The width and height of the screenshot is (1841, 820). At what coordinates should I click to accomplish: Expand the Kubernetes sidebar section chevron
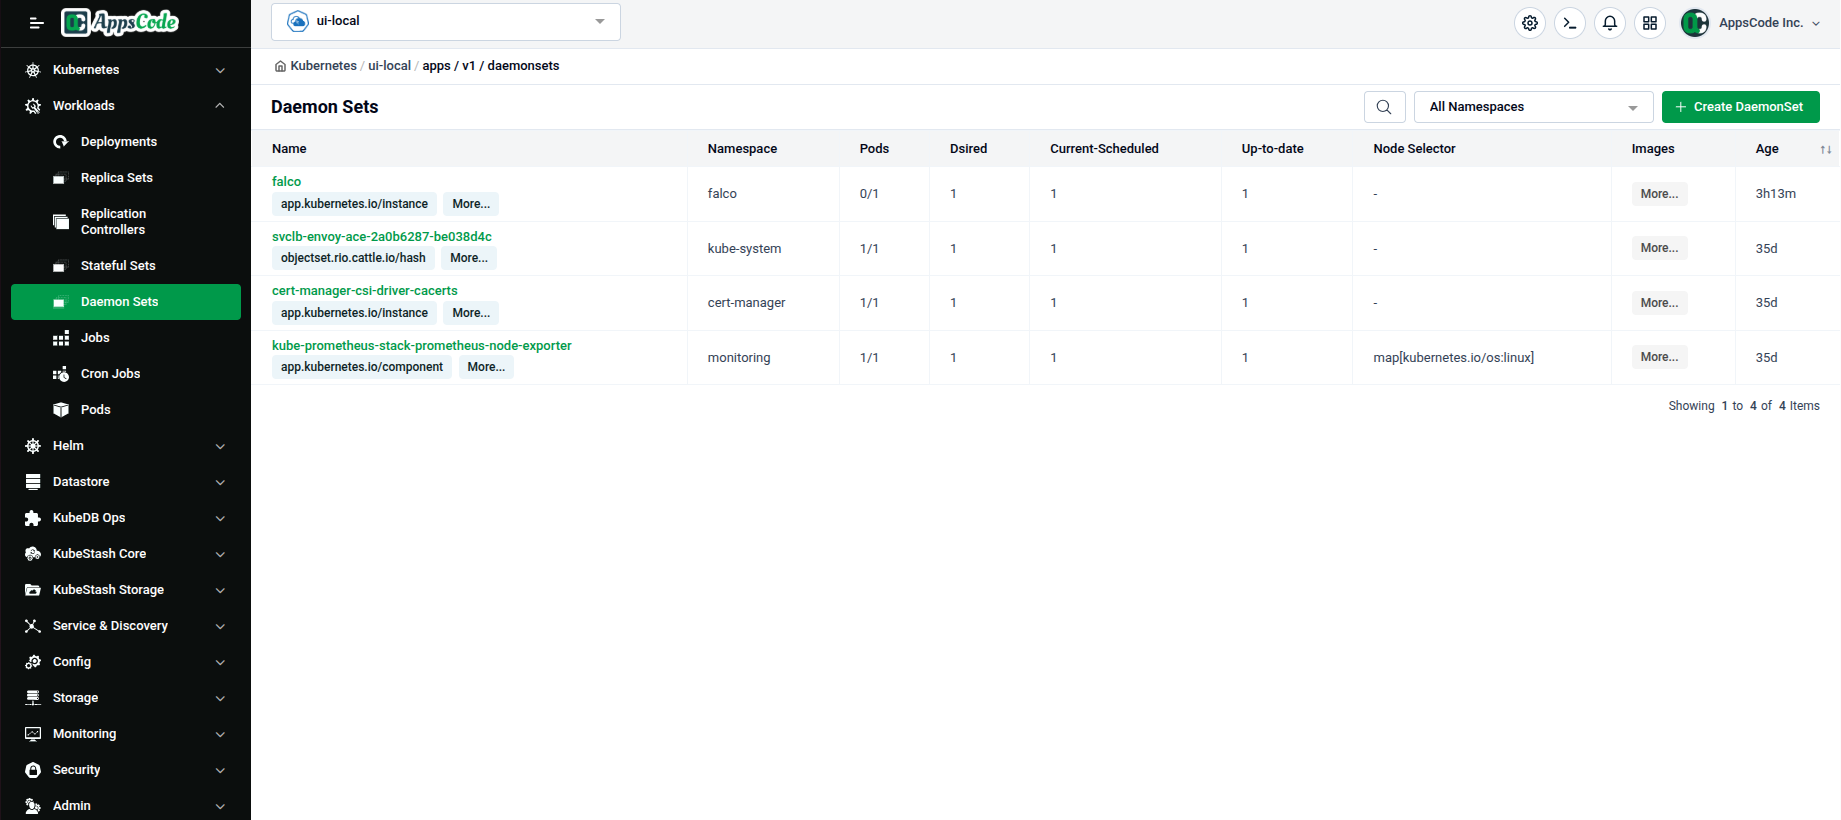coord(220,70)
